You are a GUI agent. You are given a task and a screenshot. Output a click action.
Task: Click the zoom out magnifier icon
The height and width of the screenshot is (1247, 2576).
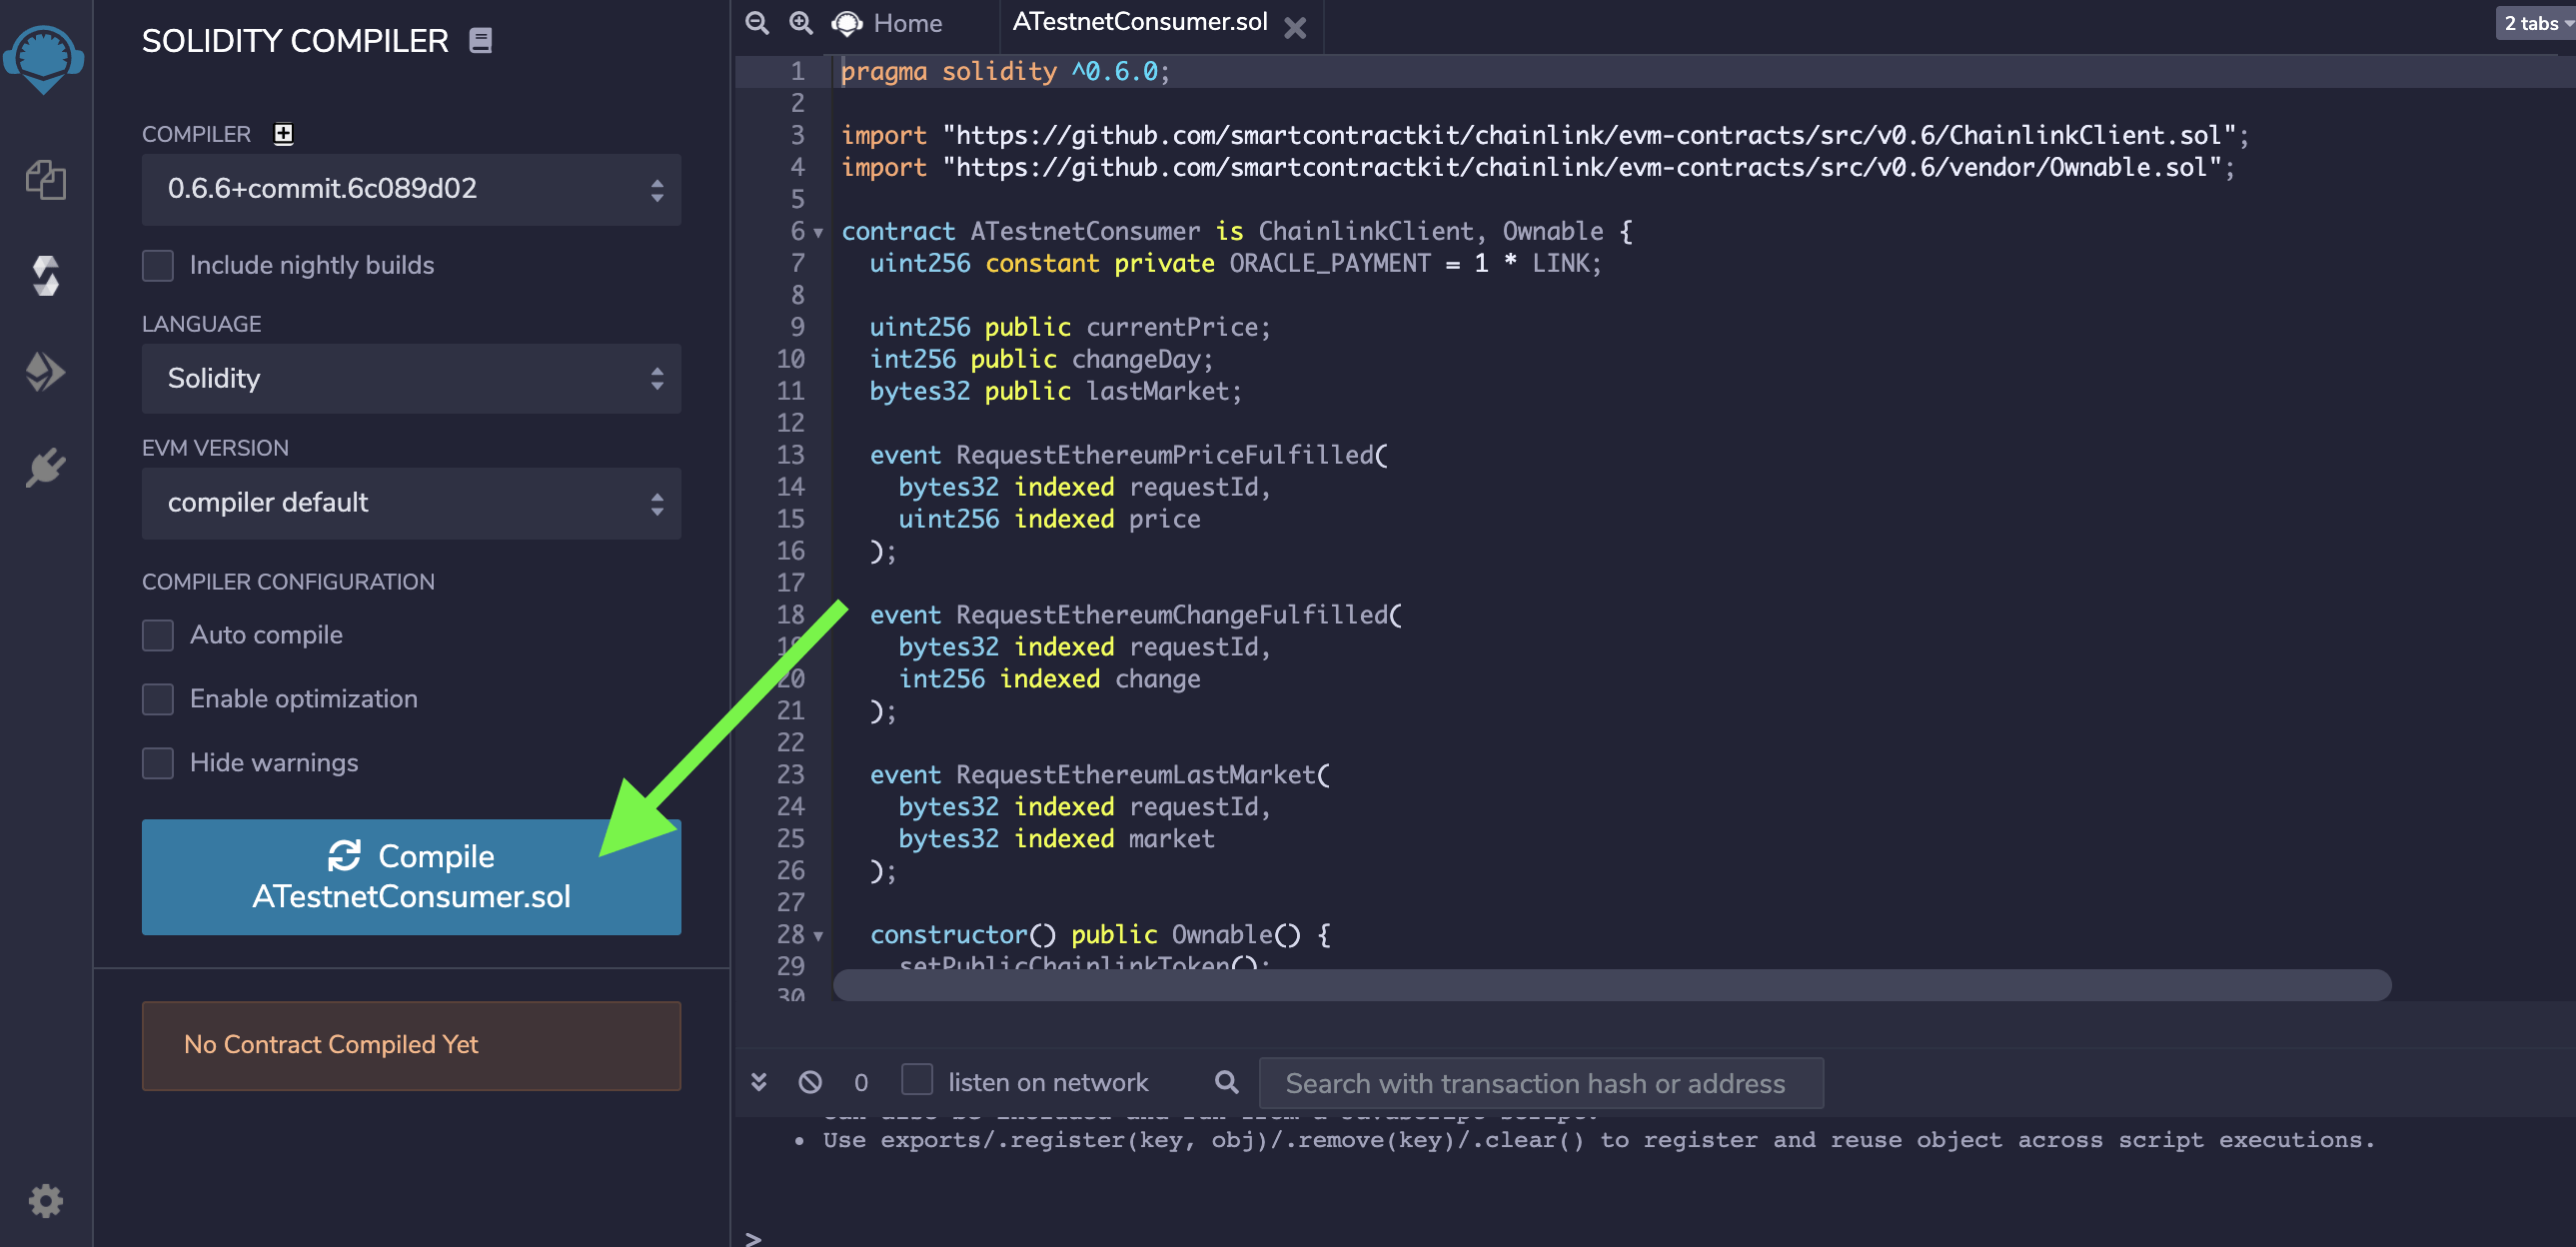click(x=757, y=23)
